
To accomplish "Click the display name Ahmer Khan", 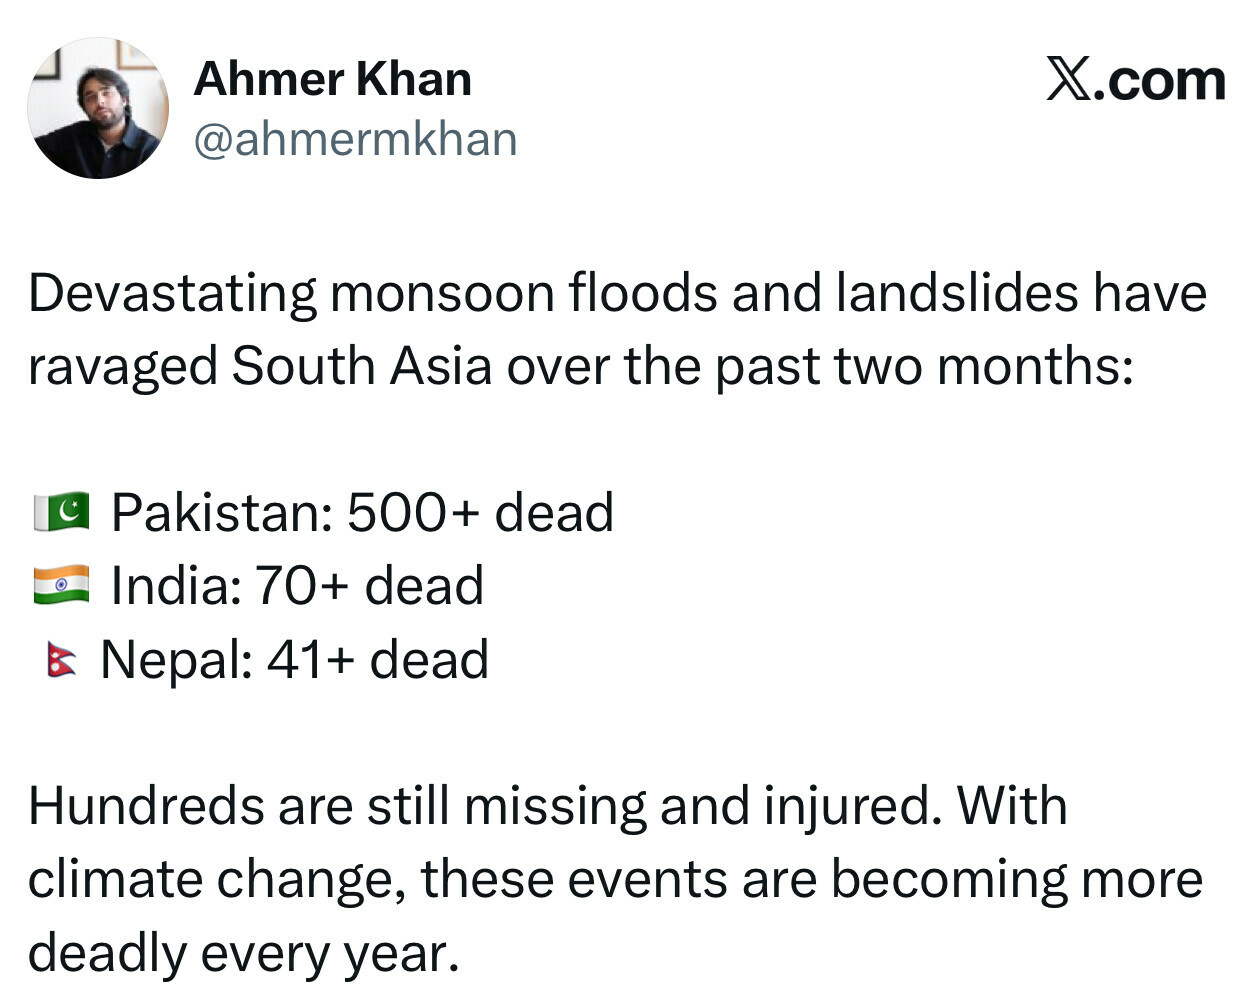I will click(332, 79).
